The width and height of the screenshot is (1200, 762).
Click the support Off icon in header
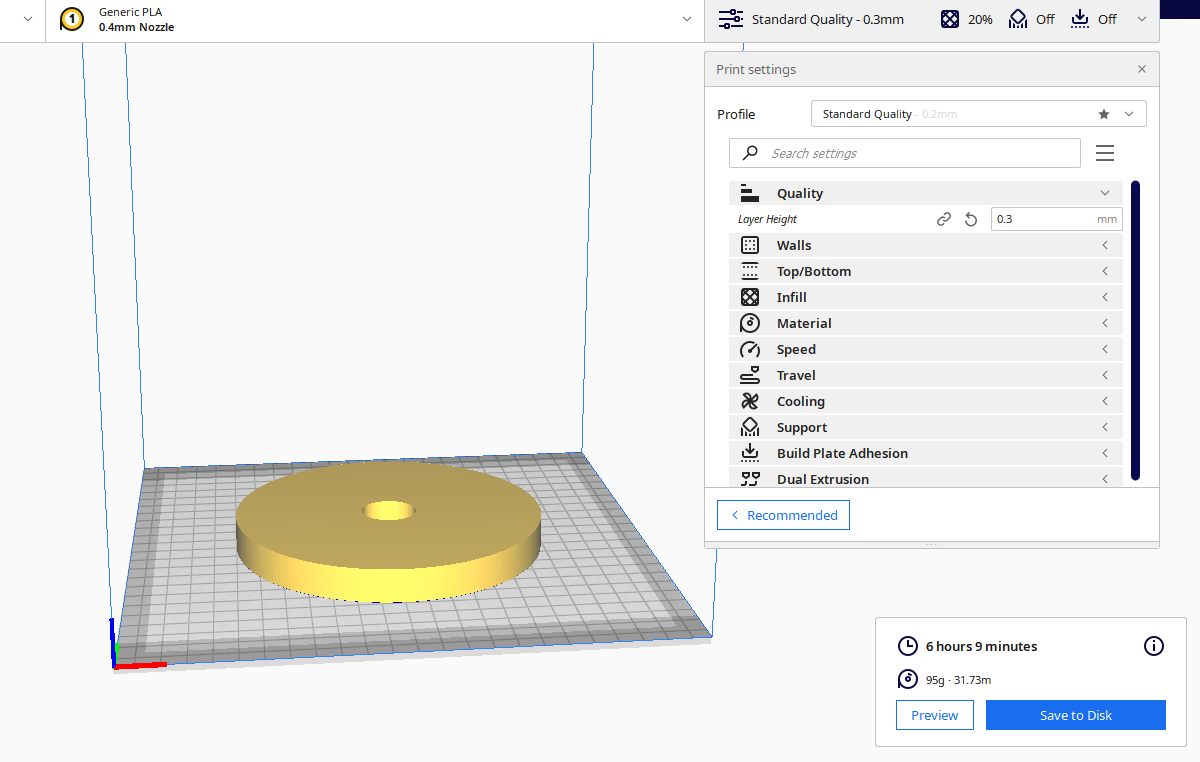coord(1018,19)
